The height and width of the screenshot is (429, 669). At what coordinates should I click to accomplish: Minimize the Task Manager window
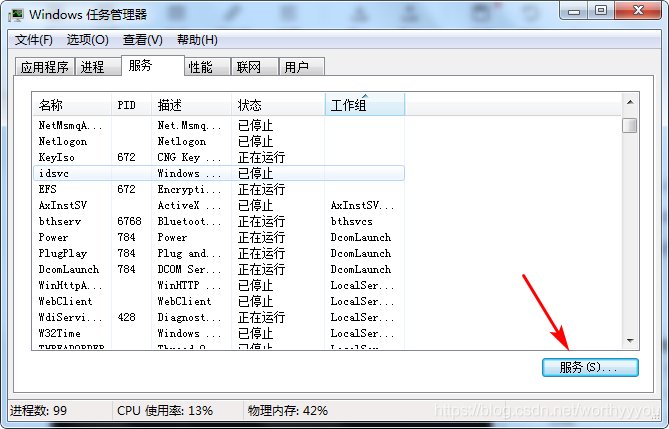click(x=574, y=10)
